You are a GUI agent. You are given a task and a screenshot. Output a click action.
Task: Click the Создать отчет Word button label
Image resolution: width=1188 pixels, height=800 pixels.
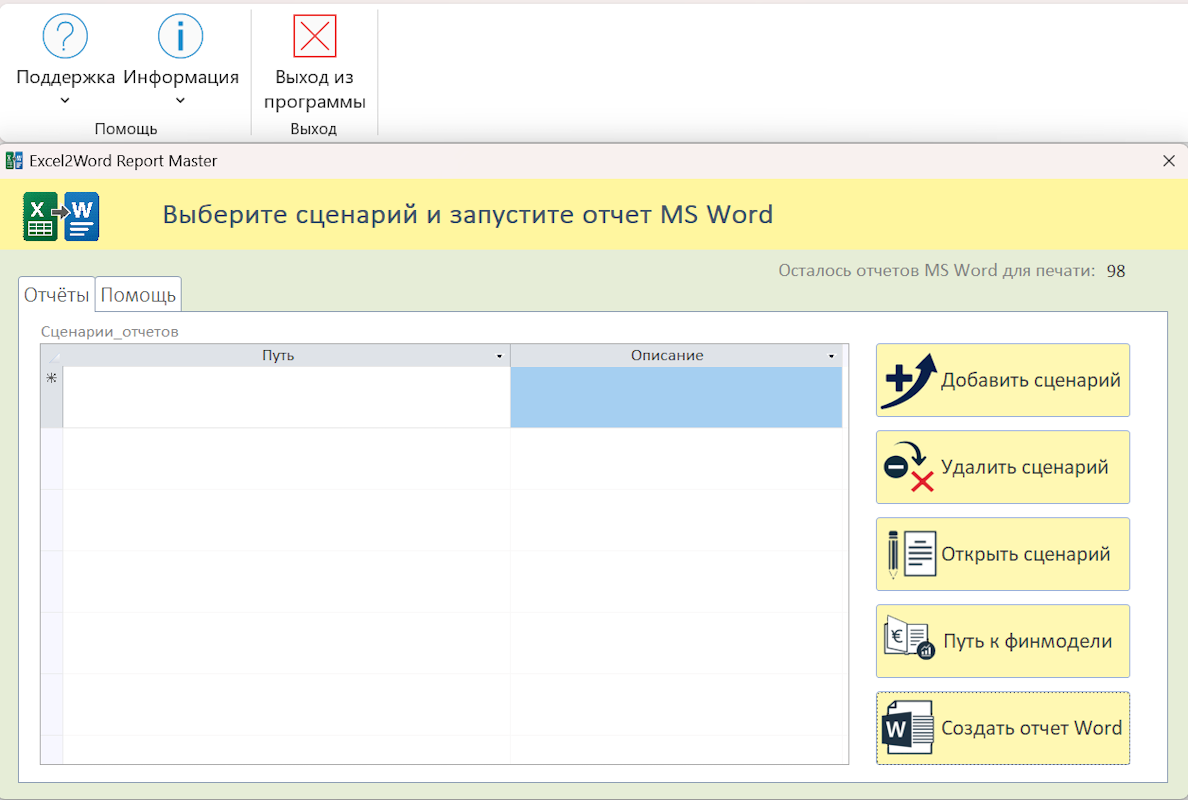click(1031, 728)
